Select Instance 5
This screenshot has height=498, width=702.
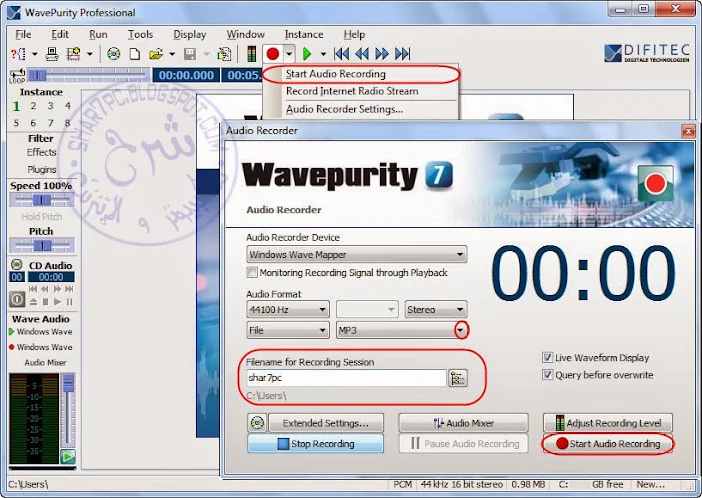coord(16,123)
